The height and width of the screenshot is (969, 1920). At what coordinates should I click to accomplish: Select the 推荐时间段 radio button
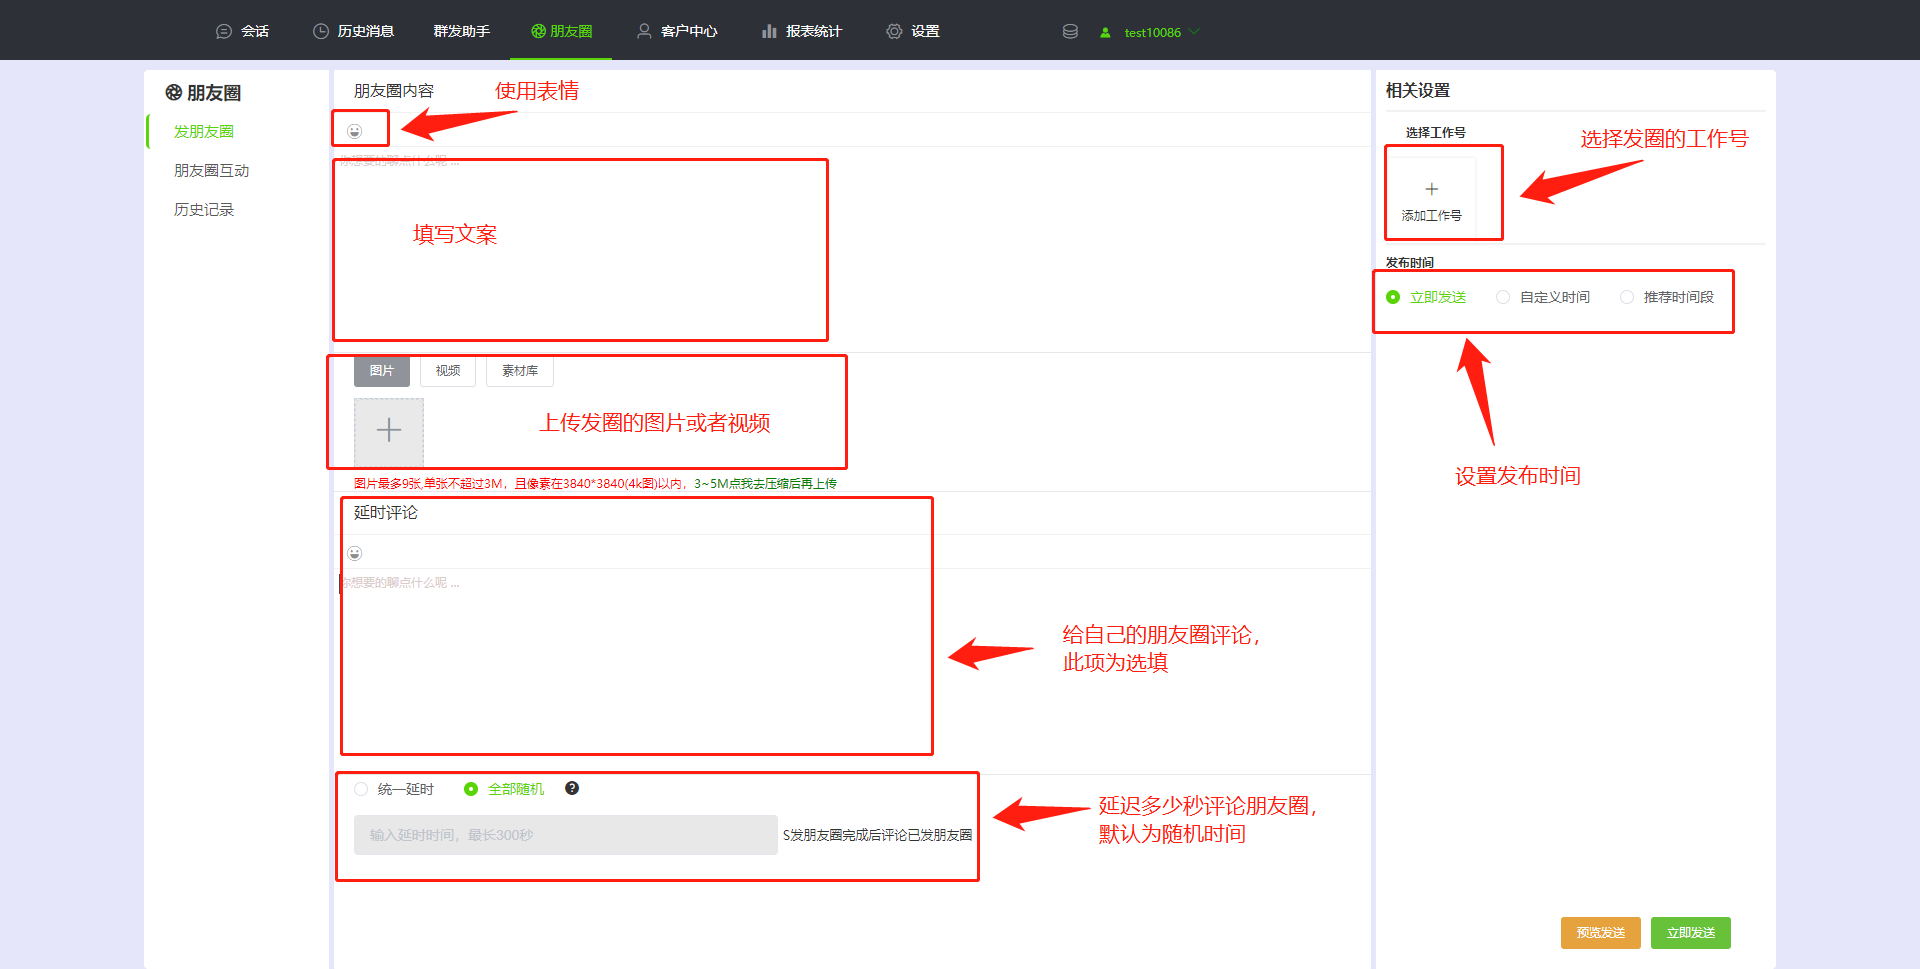(1627, 297)
